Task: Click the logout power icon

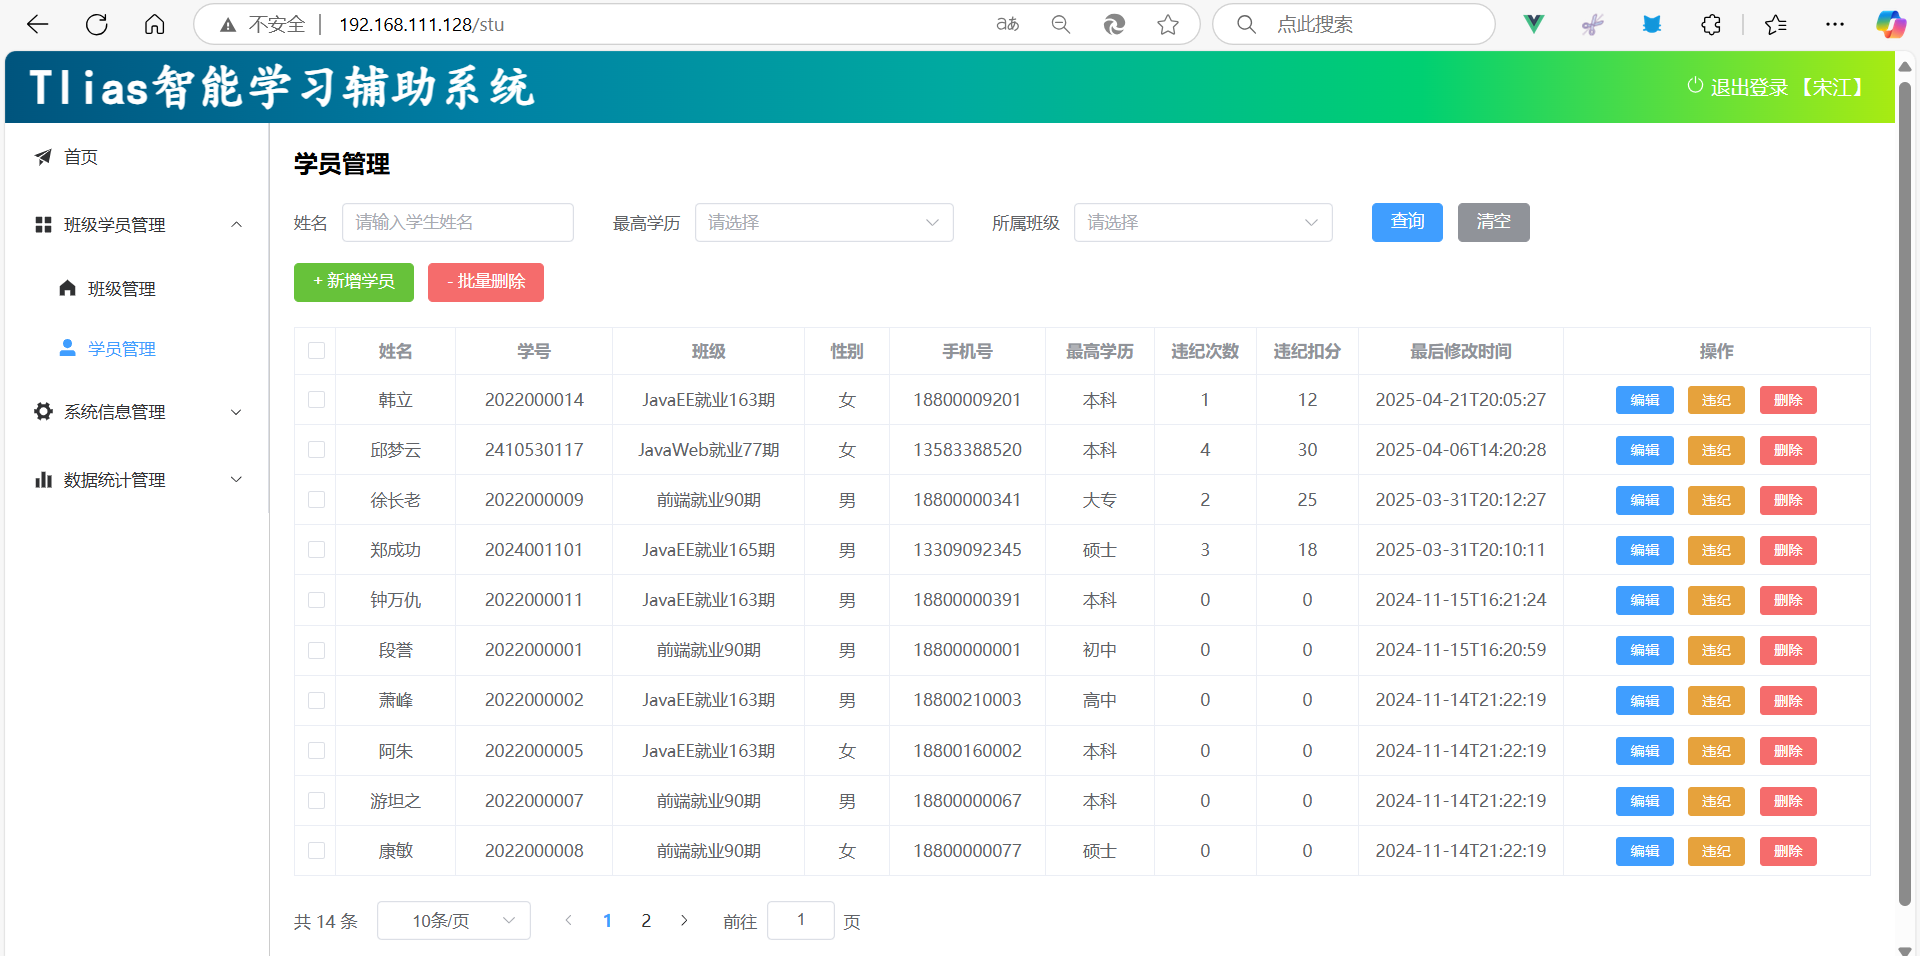Action: (x=1695, y=86)
